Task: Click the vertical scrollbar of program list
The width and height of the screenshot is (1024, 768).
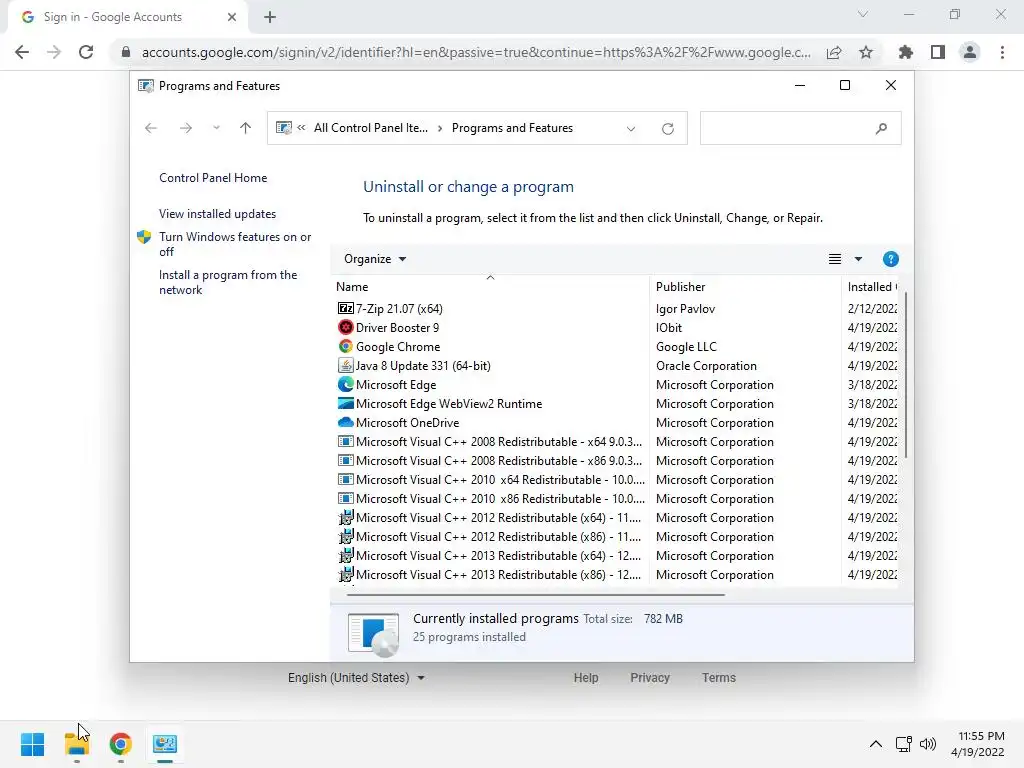Action: [906, 375]
